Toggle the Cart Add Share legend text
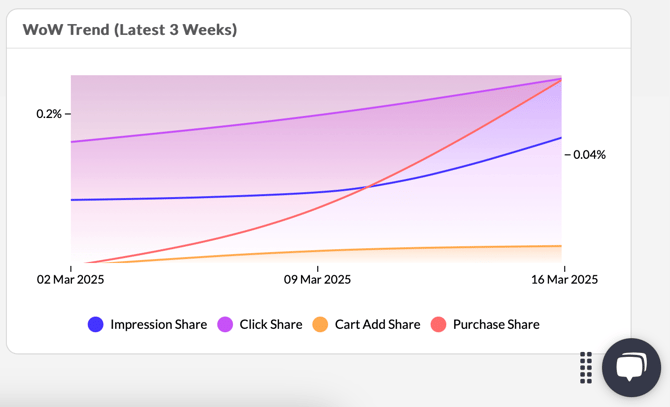Viewport: 670px width, 407px height. click(377, 324)
